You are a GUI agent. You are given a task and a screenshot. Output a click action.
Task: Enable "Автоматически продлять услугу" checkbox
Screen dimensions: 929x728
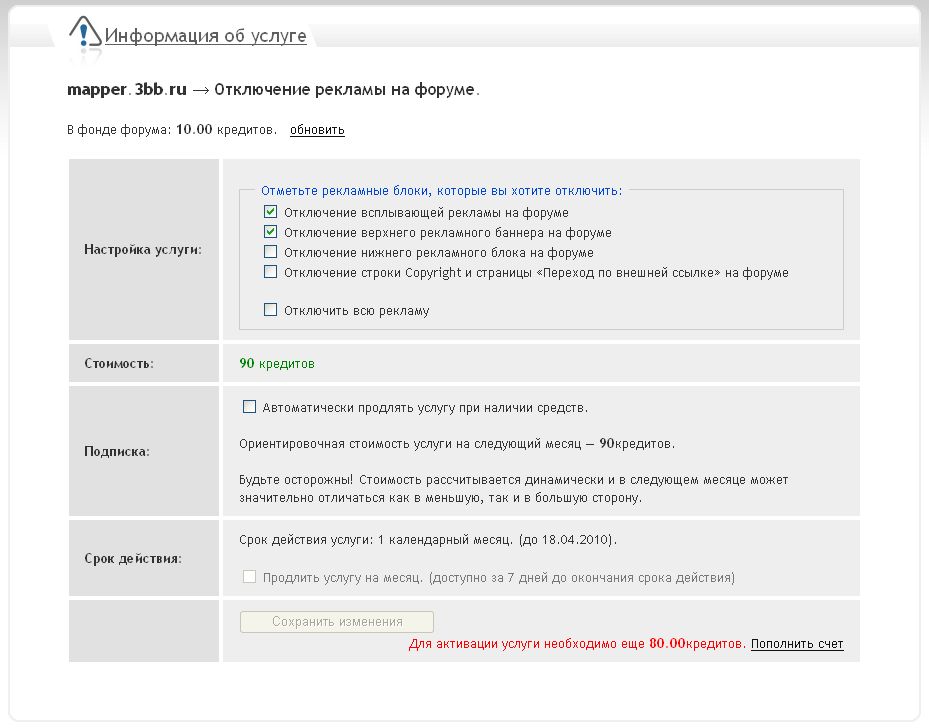(249, 407)
